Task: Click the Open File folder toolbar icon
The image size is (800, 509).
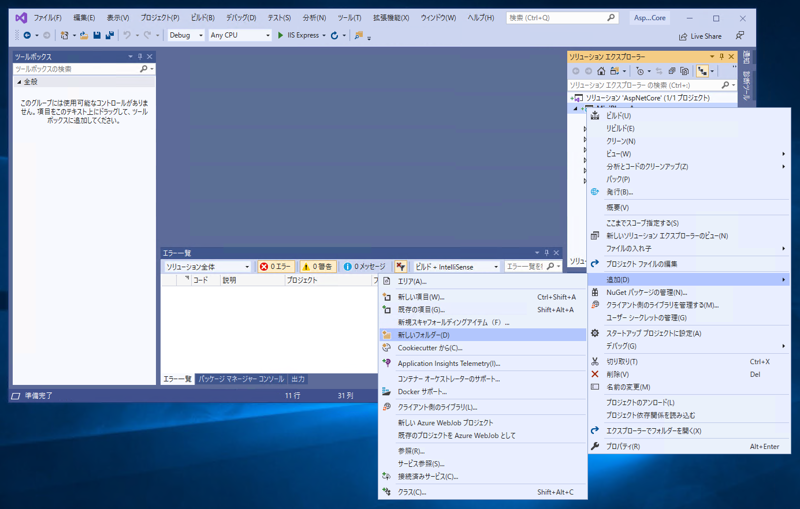Action: click(x=84, y=35)
